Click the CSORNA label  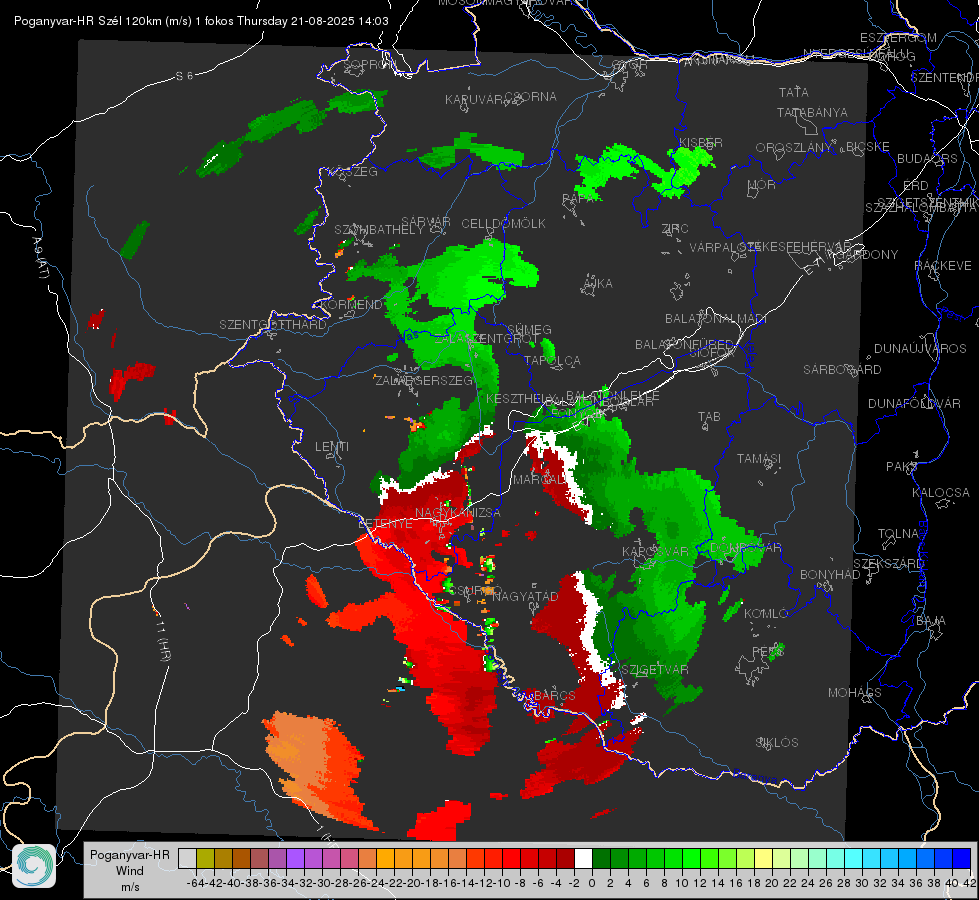(531, 97)
